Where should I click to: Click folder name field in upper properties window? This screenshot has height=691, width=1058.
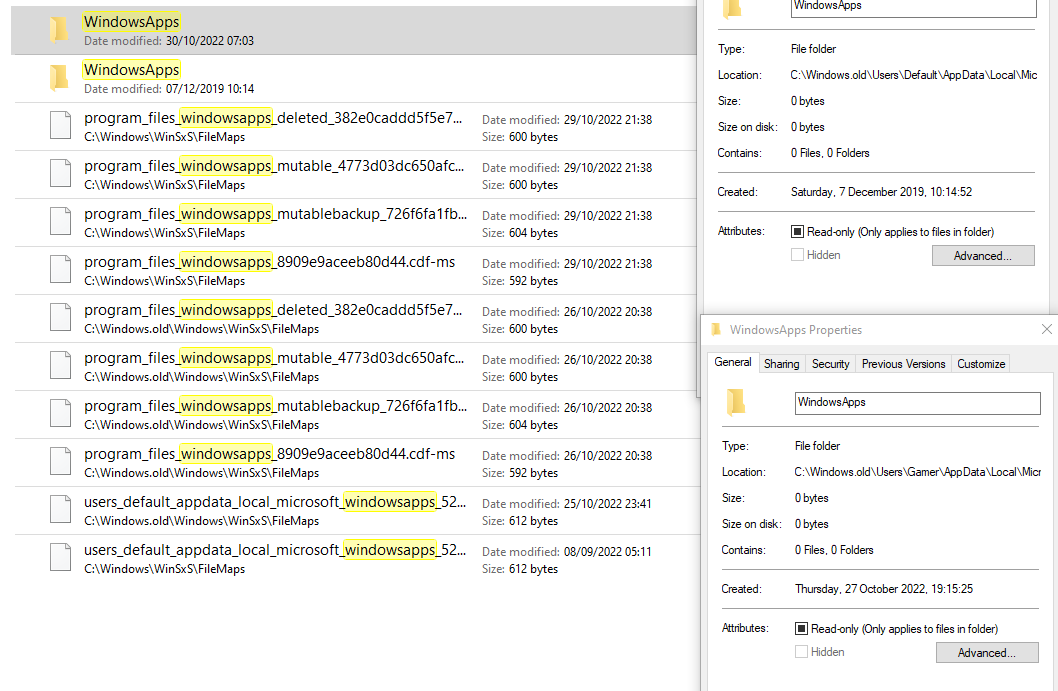[914, 7]
